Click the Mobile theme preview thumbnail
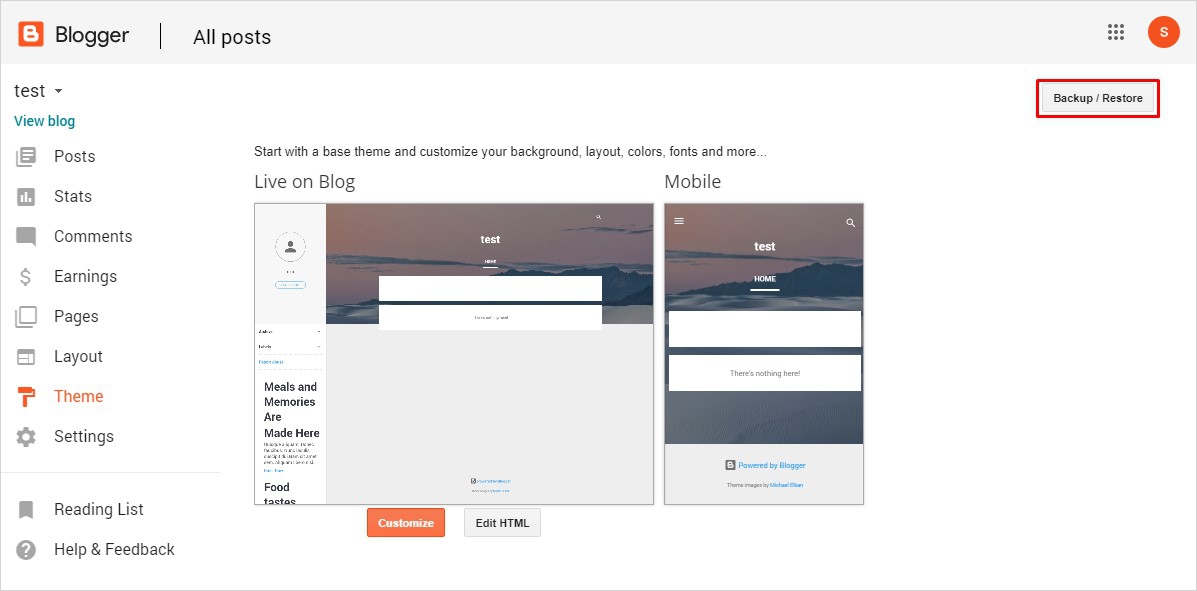1197x591 pixels. coord(764,354)
